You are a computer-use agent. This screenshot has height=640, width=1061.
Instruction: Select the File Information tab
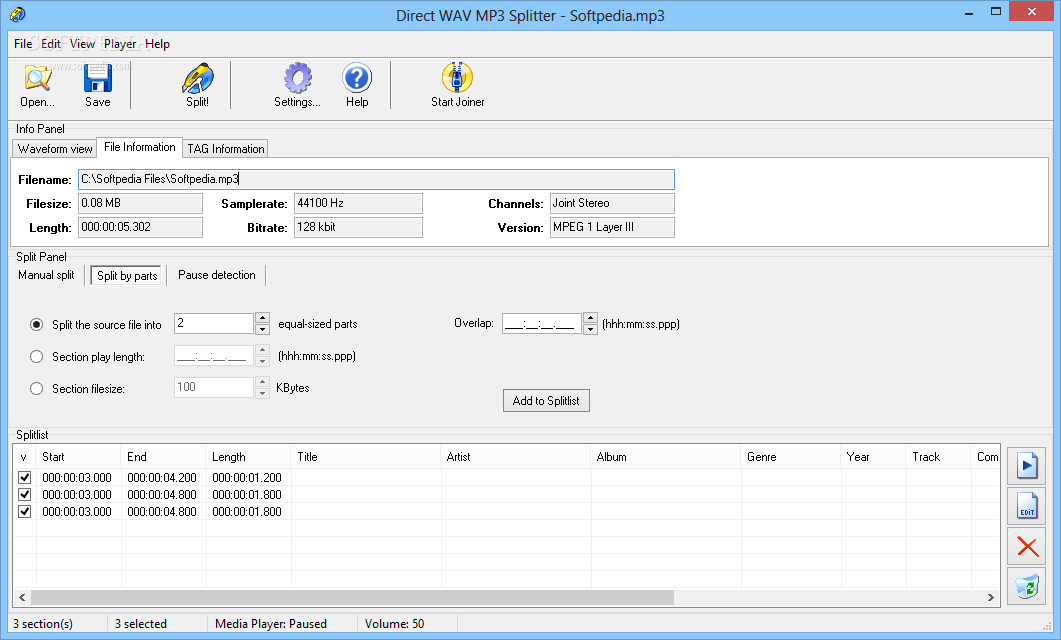click(139, 147)
